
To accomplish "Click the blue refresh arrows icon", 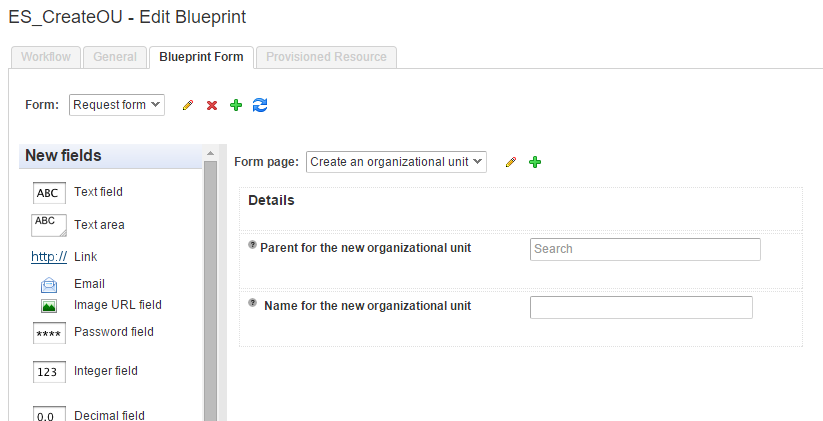I will [260, 105].
